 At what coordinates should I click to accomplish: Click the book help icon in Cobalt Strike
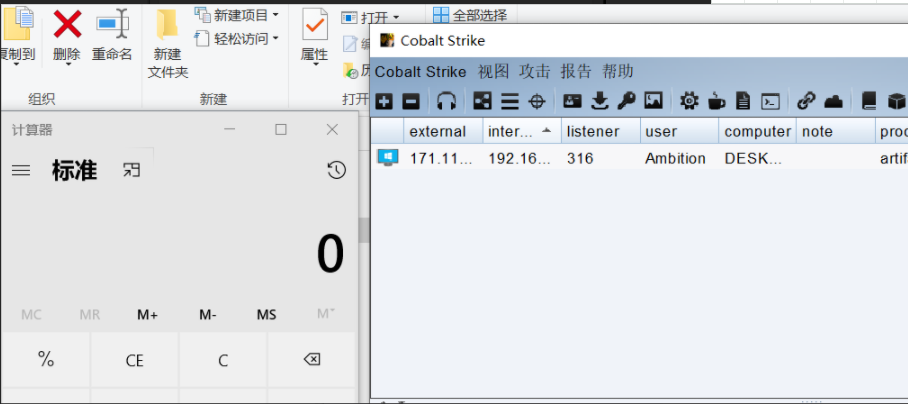tap(869, 102)
